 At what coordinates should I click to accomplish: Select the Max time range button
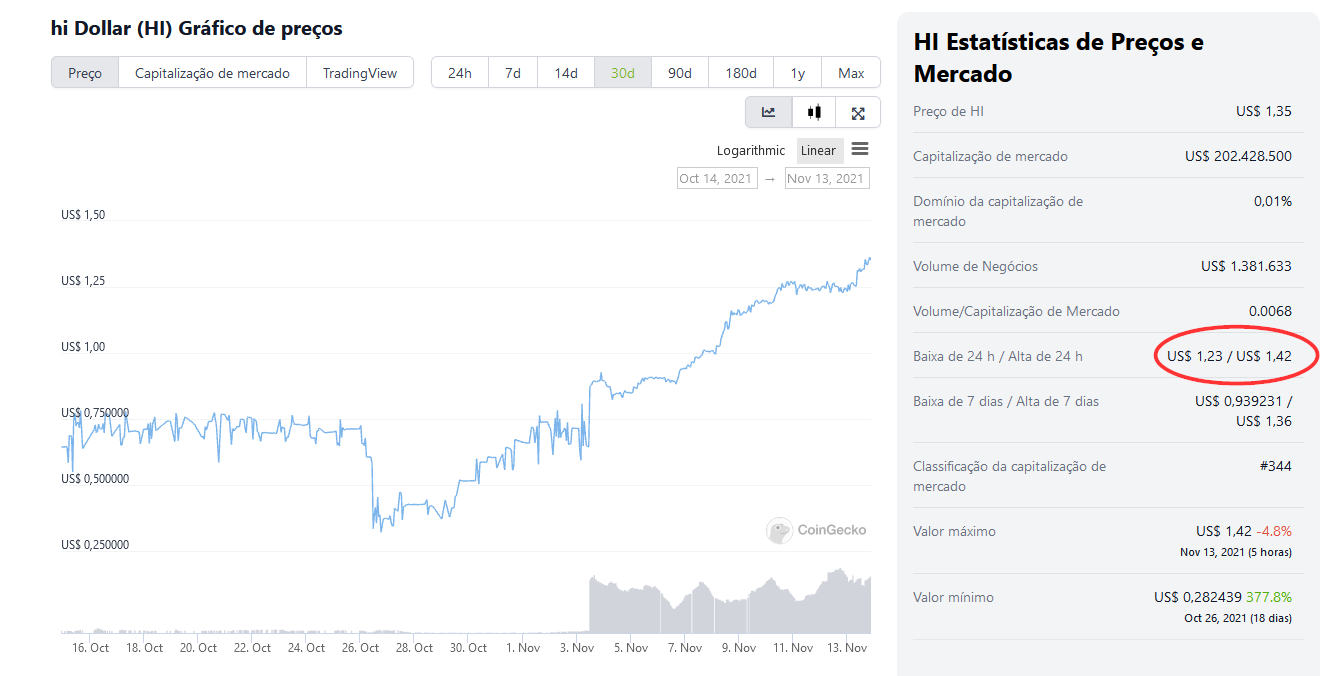tap(851, 73)
